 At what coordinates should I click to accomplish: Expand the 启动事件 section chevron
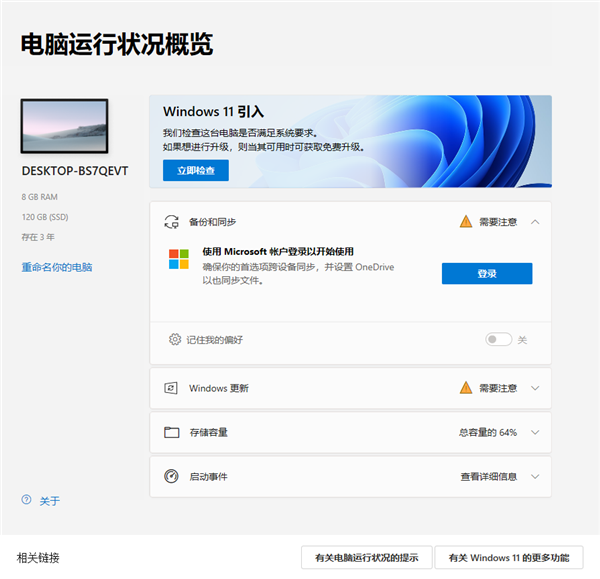coord(535,476)
